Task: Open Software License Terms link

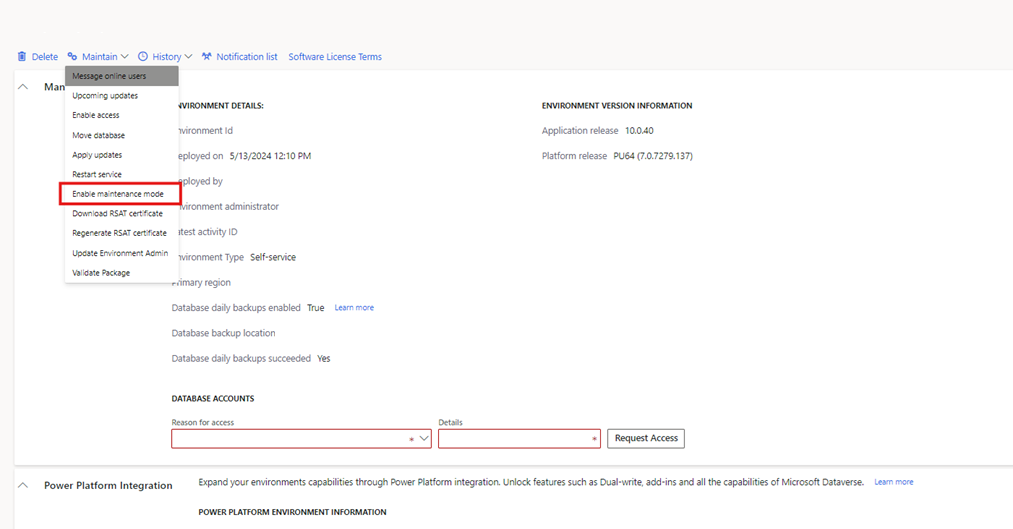Action: tap(334, 57)
